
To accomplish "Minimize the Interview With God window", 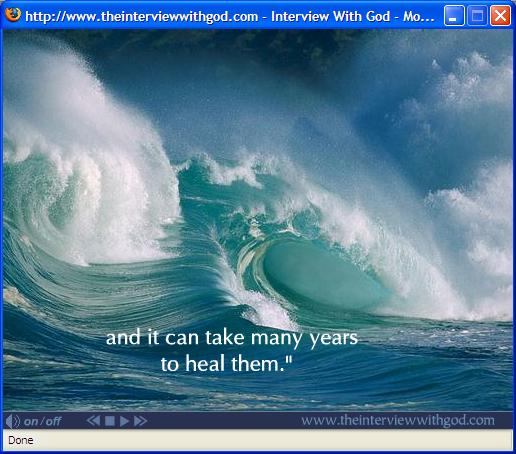I will [454, 16].
